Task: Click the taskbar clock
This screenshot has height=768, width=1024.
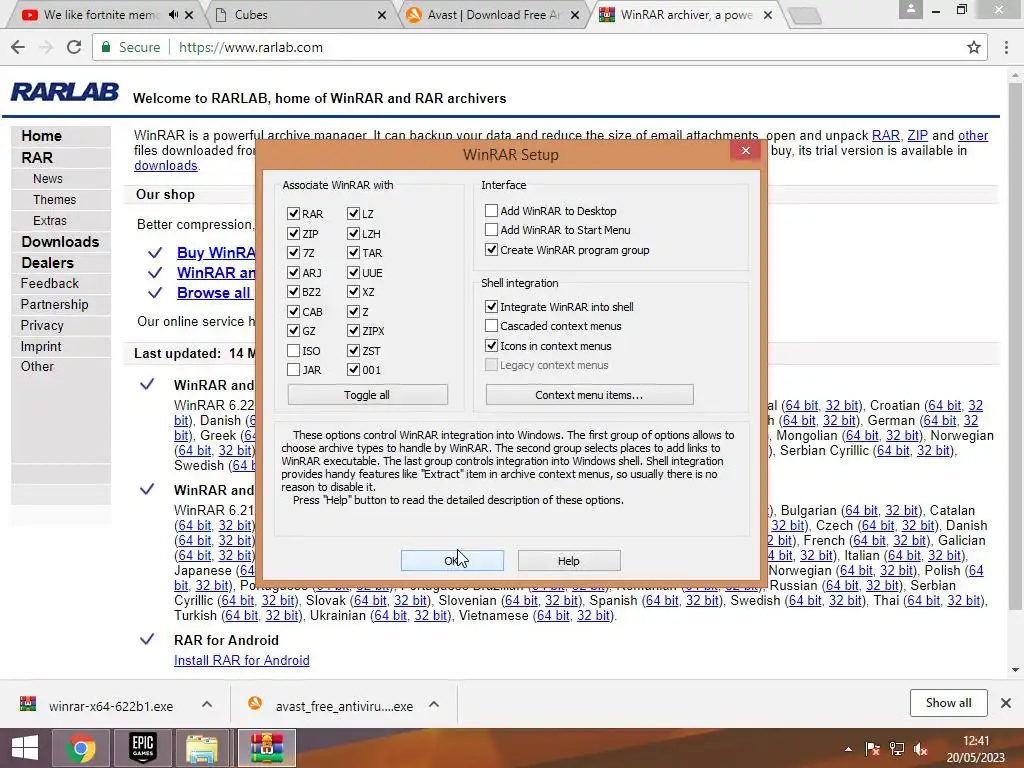Action: click(x=976, y=749)
